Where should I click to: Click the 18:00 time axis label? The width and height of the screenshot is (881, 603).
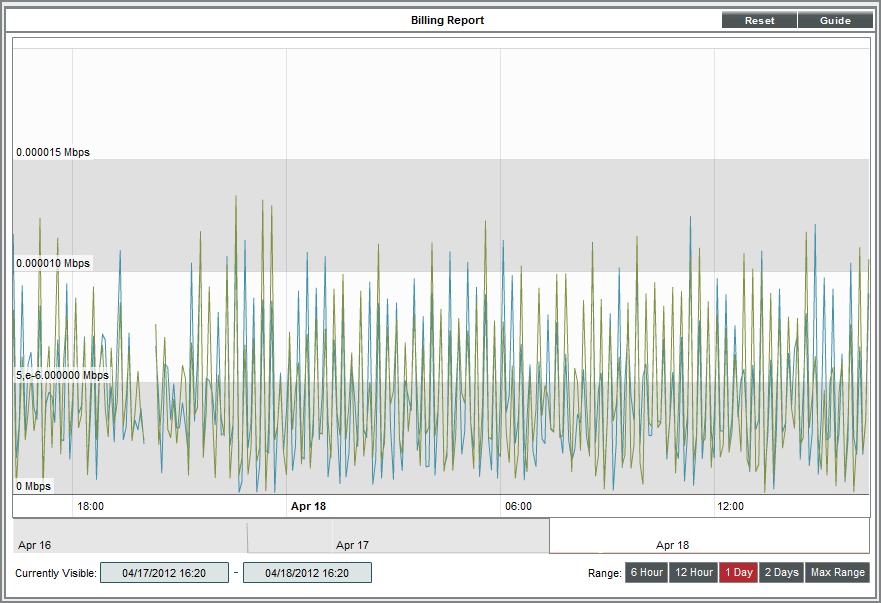(91, 506)
